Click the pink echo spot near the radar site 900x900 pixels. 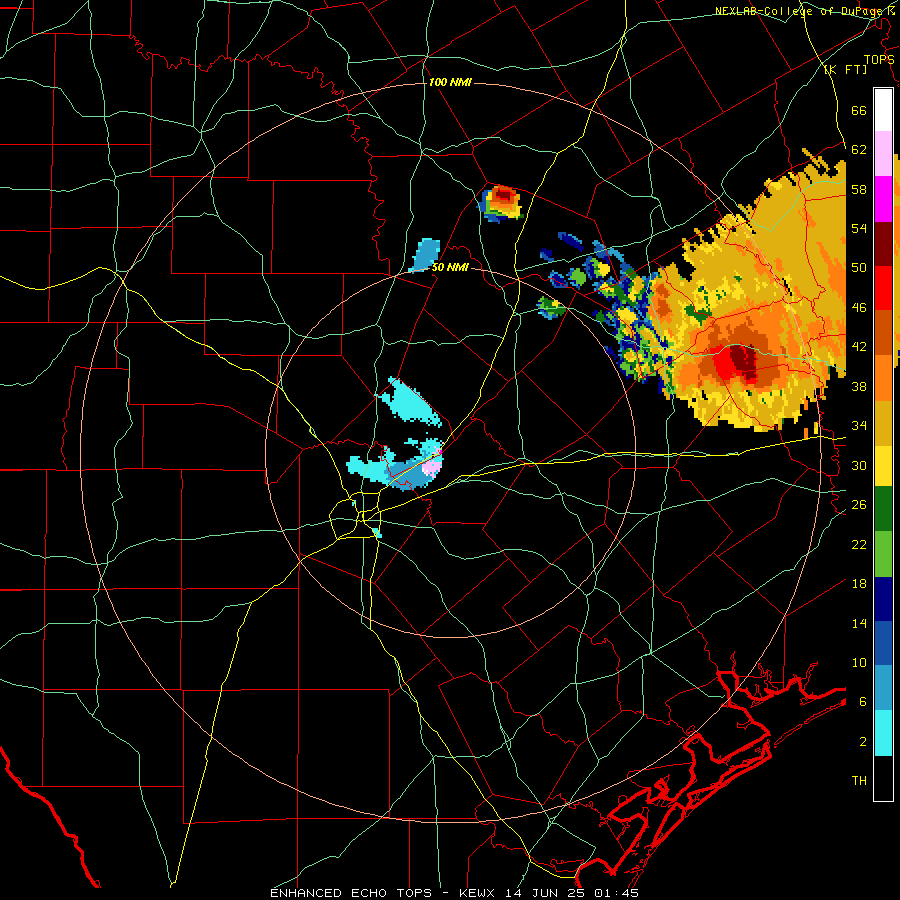(x=432, y=465)
